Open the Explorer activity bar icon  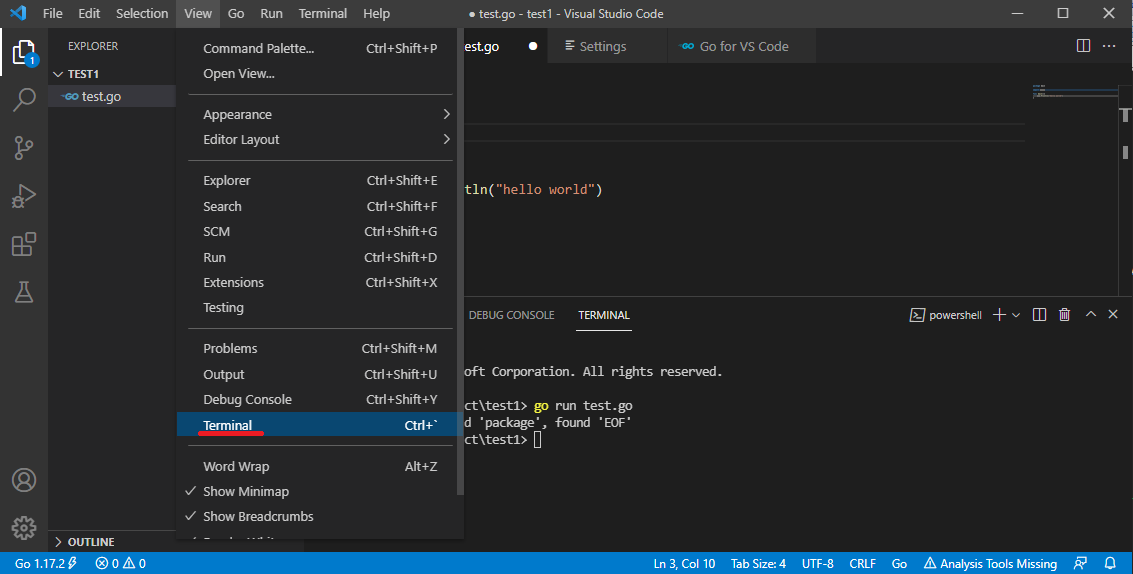[x=24, y=53]
